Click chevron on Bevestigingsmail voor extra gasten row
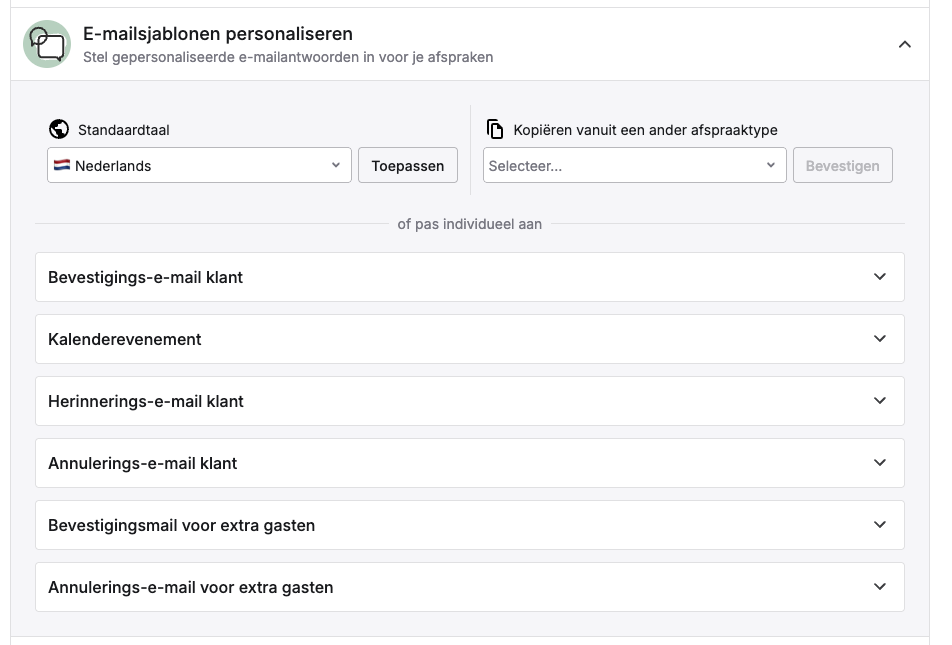 pyautogui.click(x=880, y=525)
